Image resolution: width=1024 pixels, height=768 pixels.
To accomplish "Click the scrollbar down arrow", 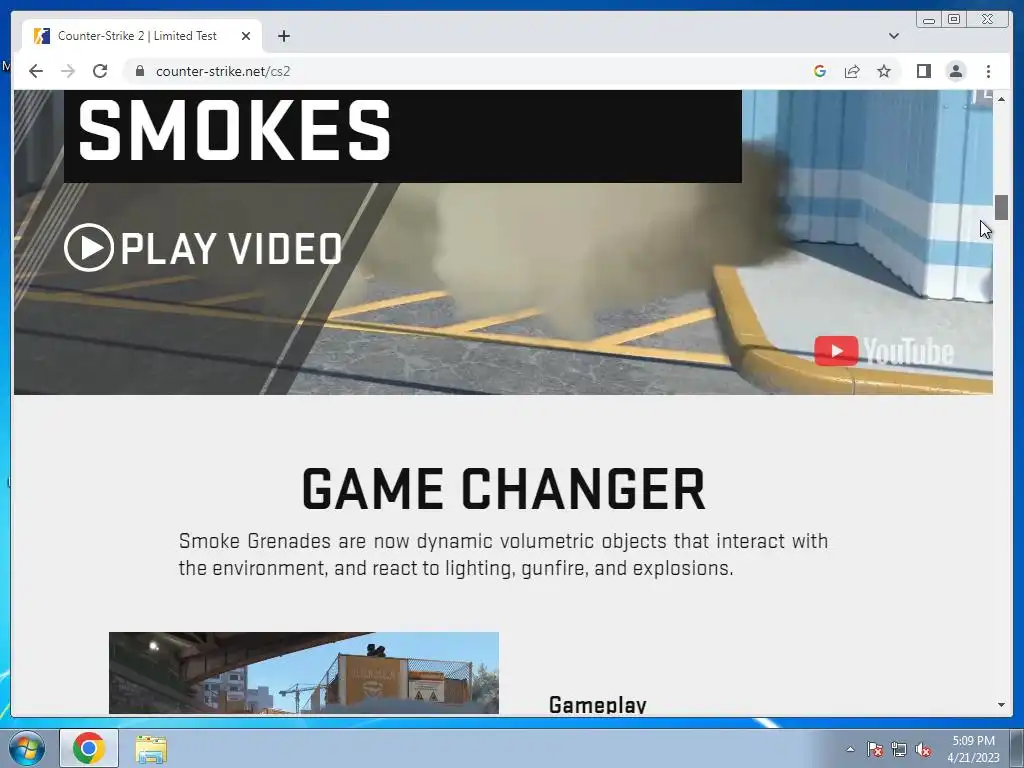I will tap(1002, 705).
